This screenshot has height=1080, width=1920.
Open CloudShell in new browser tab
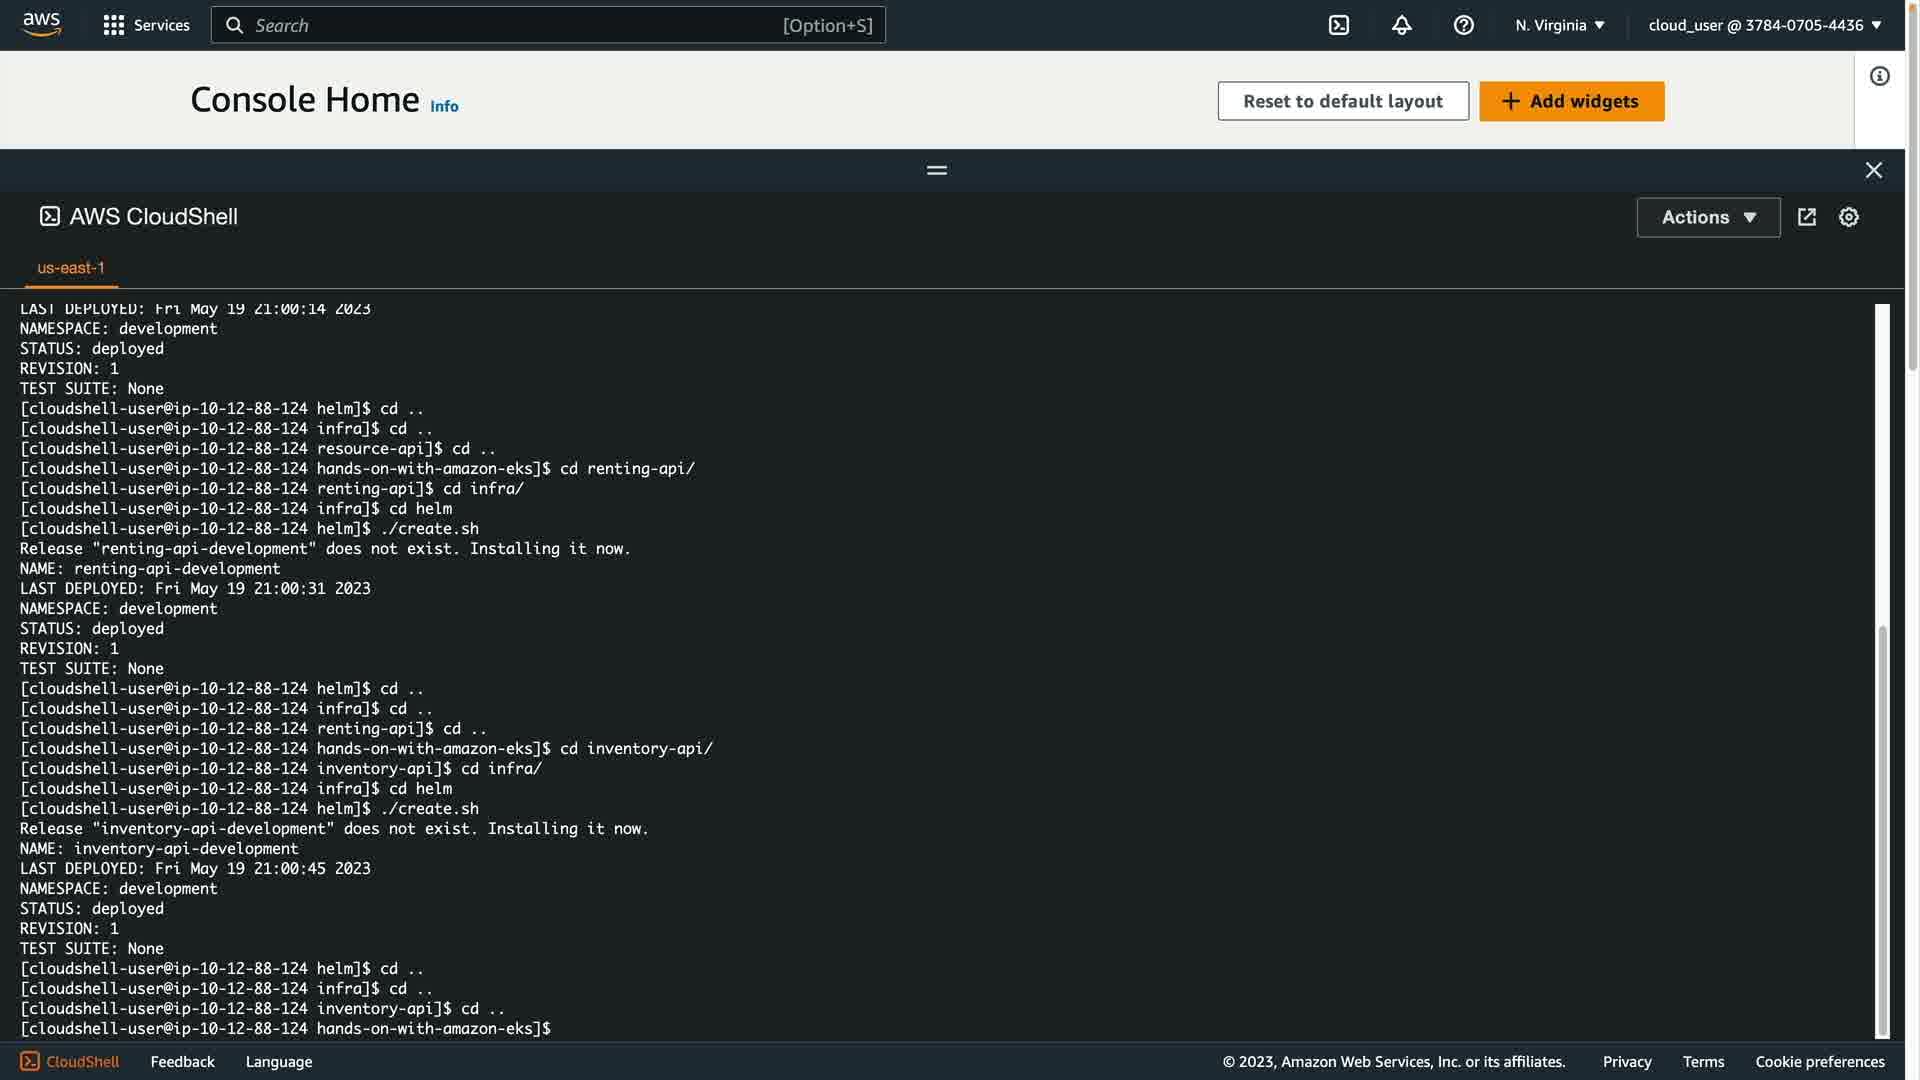tap(1806, 217)
